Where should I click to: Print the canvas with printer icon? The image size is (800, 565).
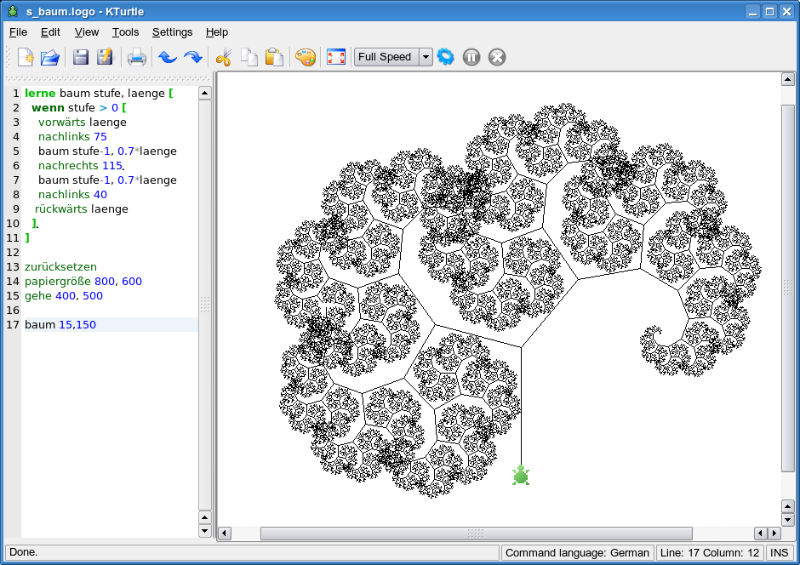136,57
